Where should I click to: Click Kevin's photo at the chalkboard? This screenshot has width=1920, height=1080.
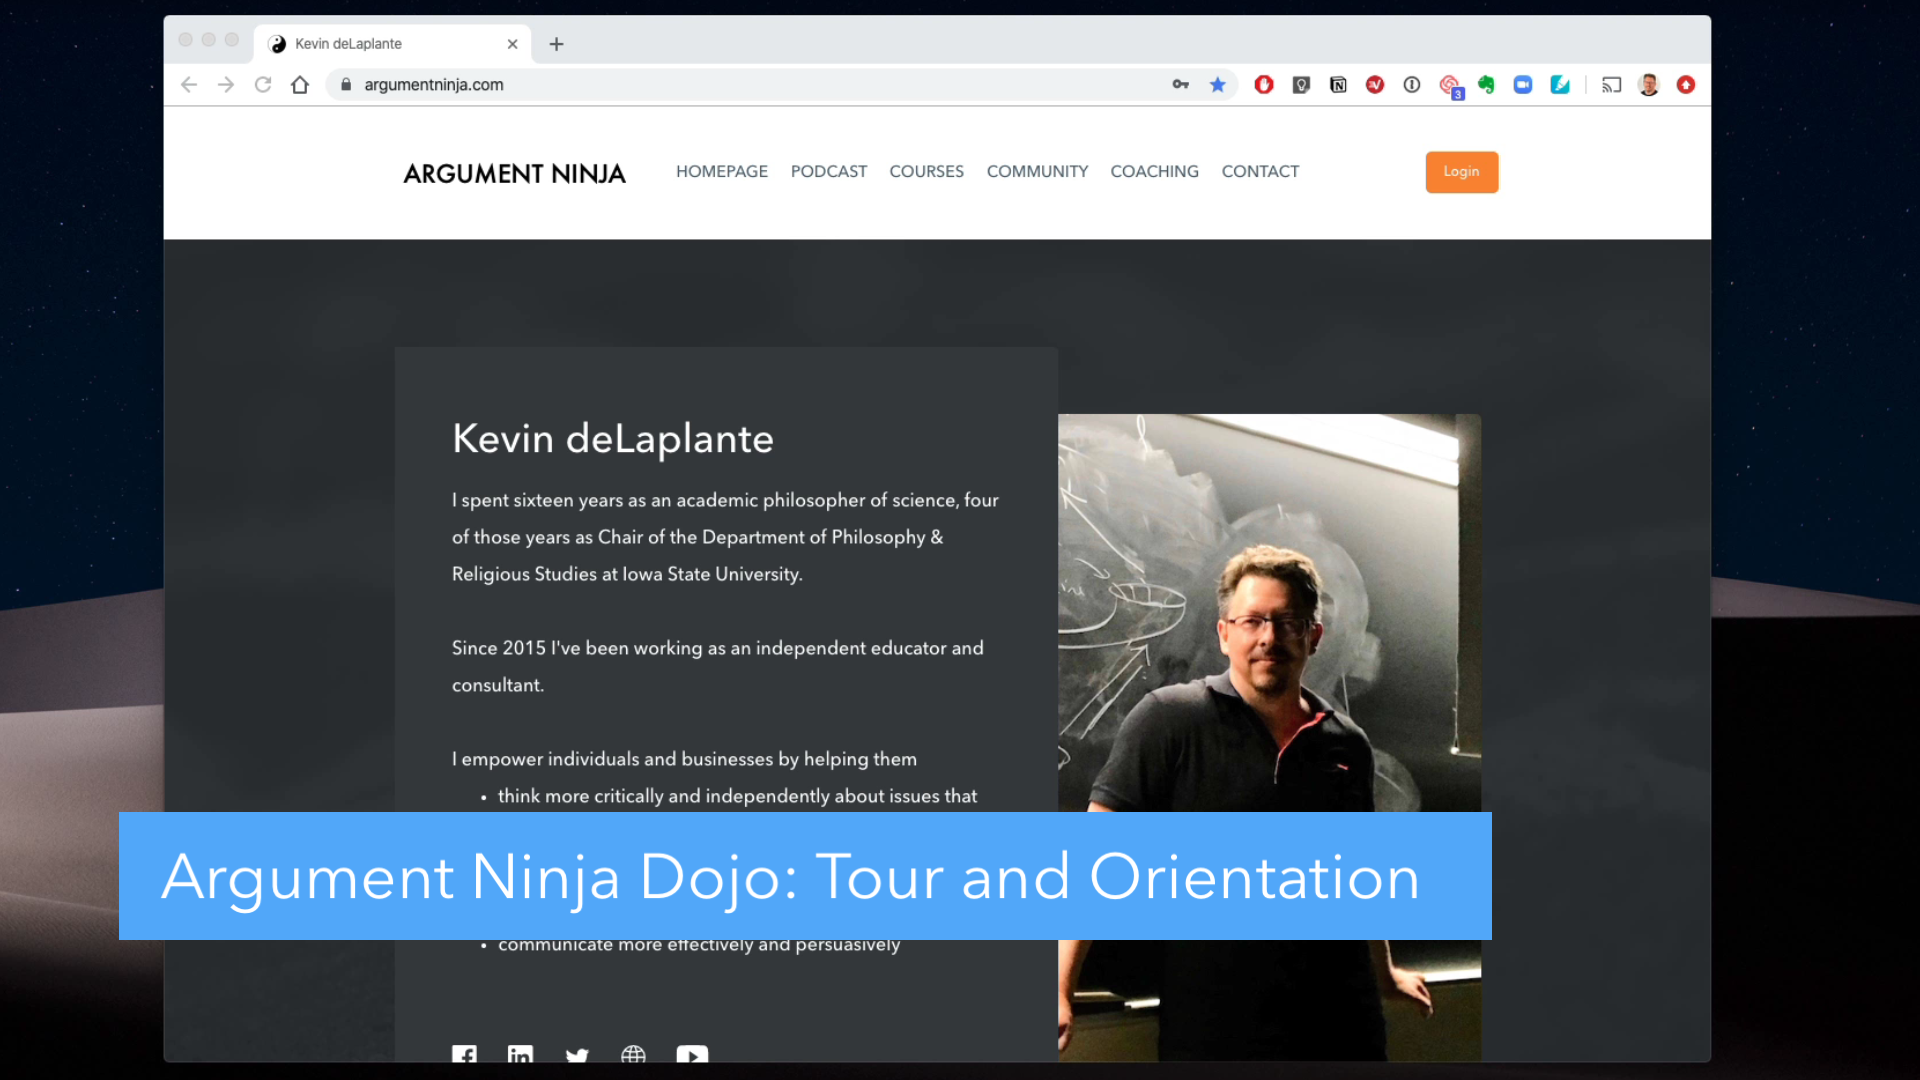click(x=1269, y=737)
